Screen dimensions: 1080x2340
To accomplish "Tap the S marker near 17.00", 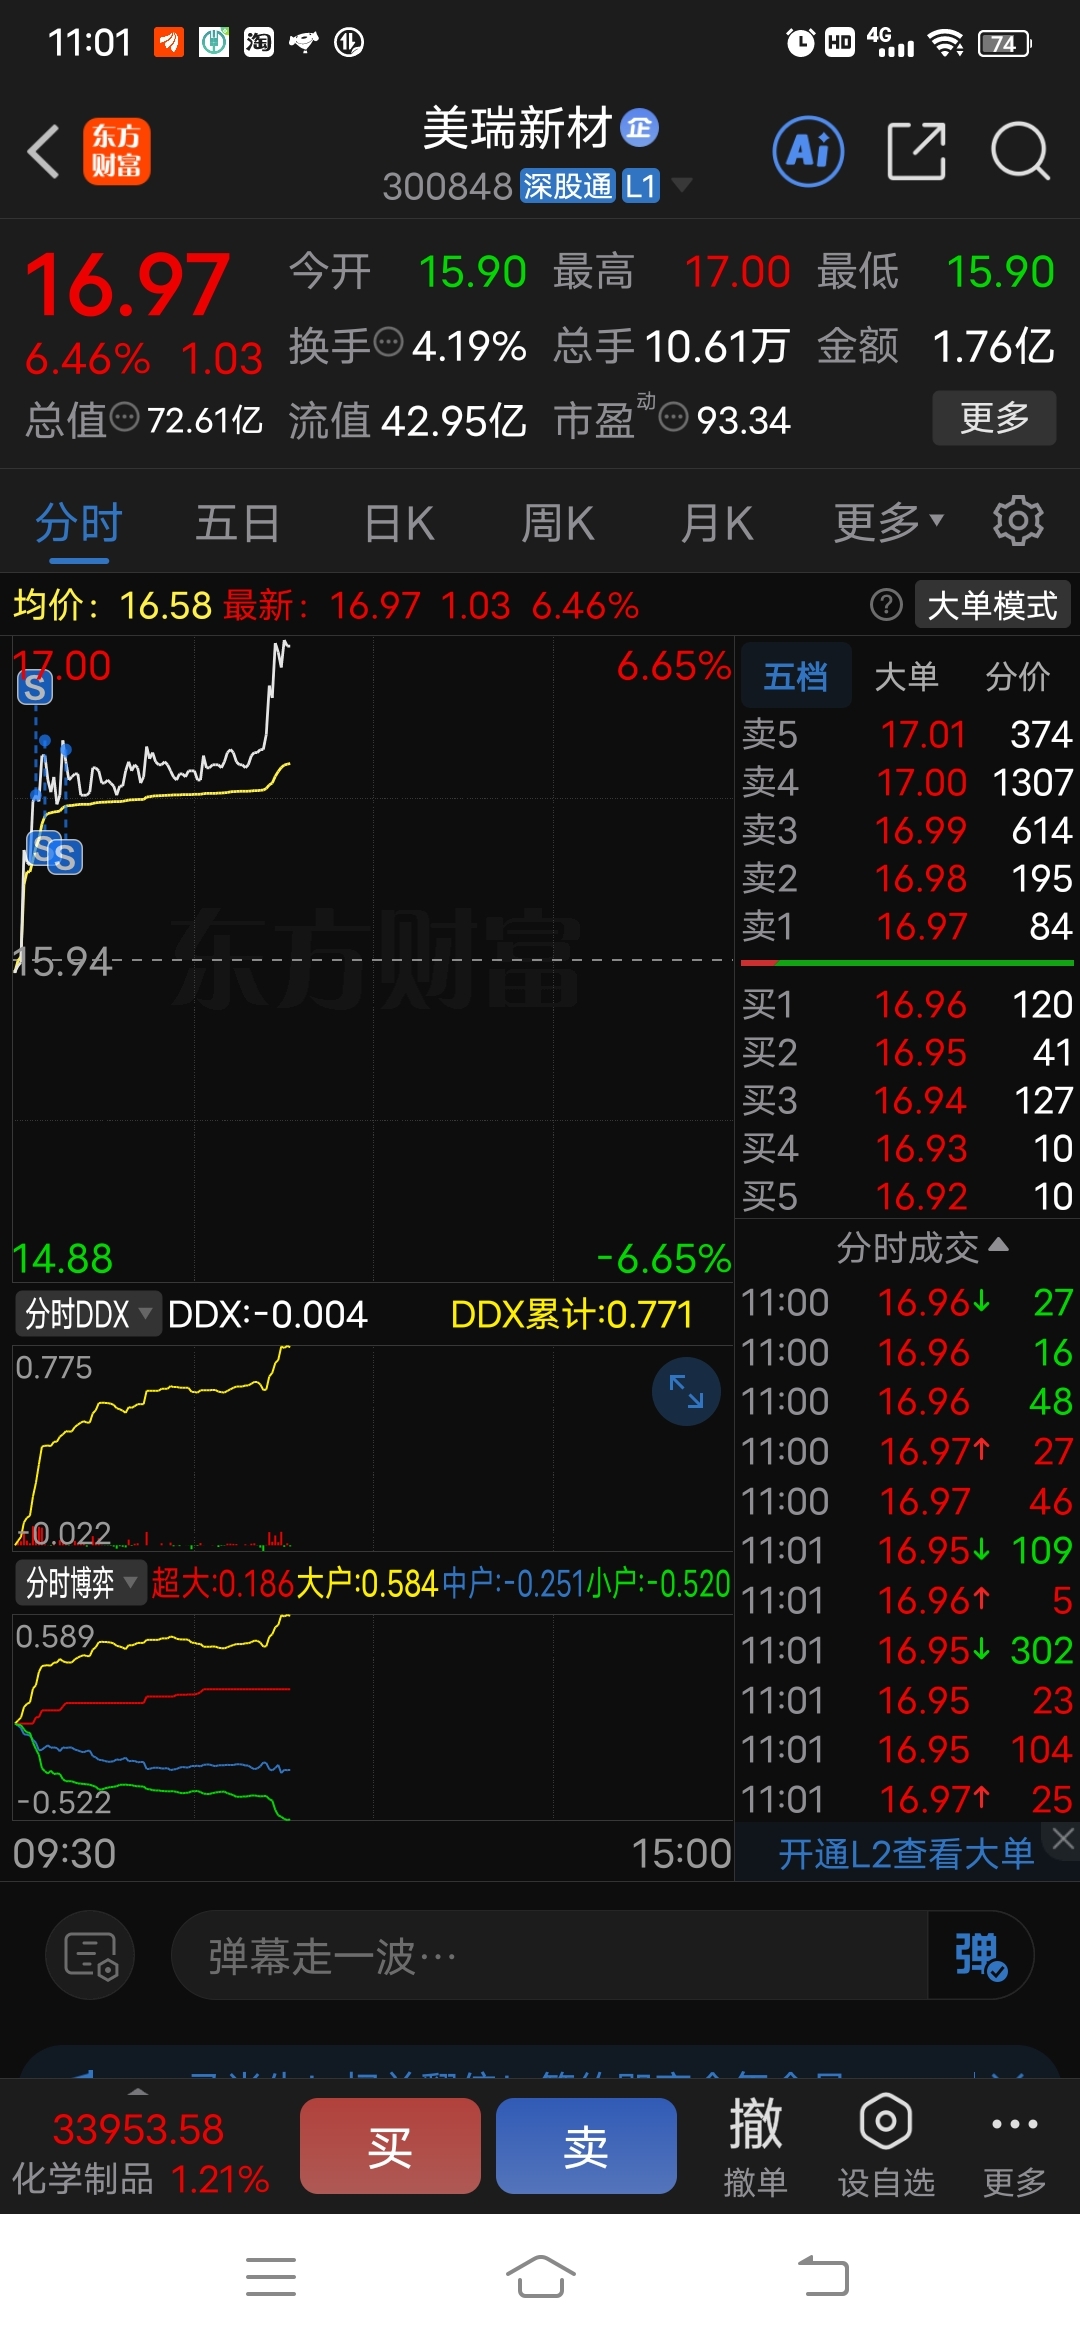I will pos(35,687).
